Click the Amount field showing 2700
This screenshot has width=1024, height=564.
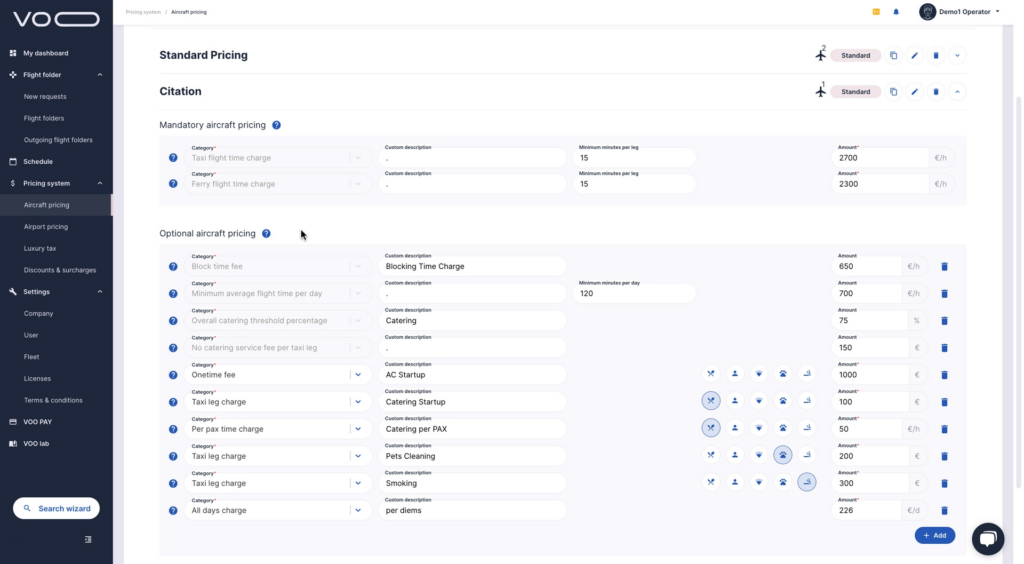click(x=882, y=158)
